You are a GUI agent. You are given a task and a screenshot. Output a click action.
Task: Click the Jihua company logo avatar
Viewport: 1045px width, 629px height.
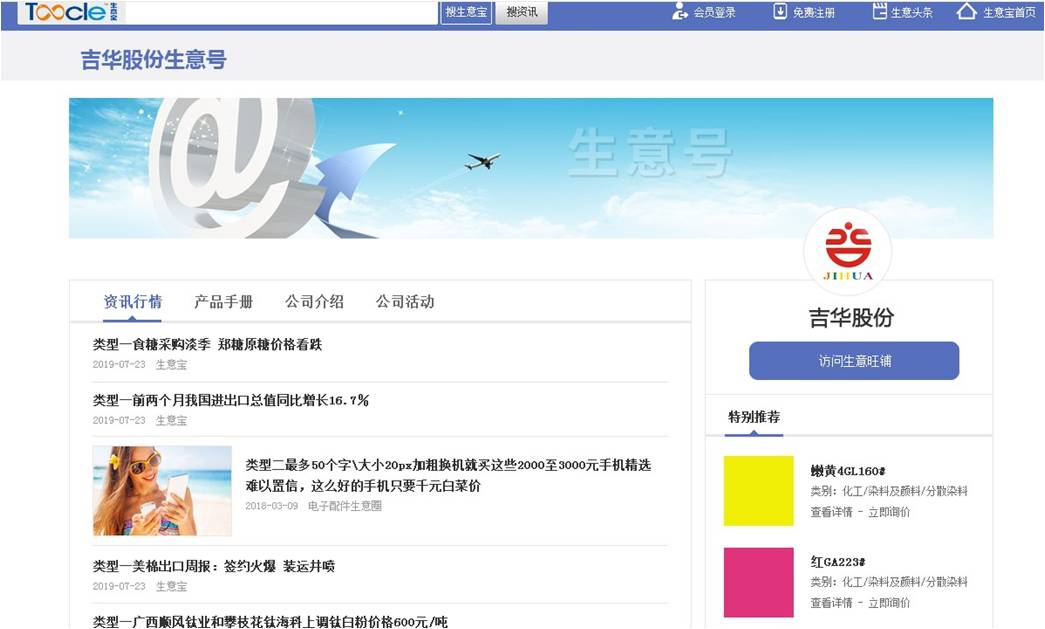[848, 252]
